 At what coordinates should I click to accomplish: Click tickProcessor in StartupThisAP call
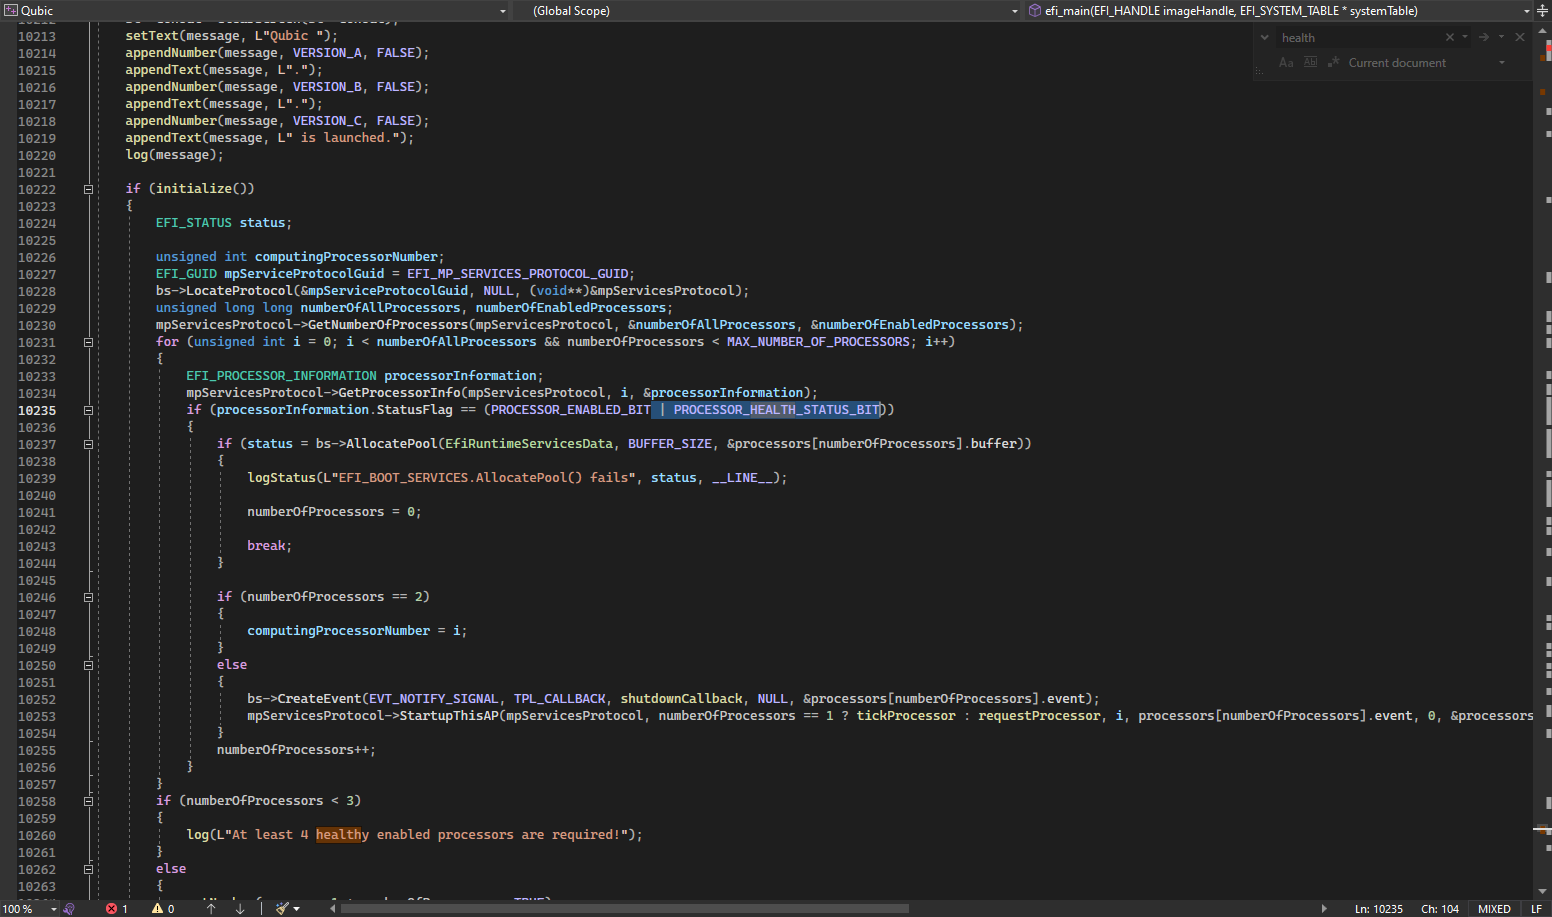pos(906,716)
